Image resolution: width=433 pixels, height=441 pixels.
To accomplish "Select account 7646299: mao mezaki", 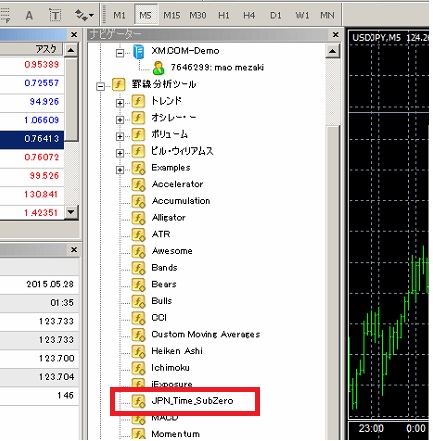I will coord(217,68).
